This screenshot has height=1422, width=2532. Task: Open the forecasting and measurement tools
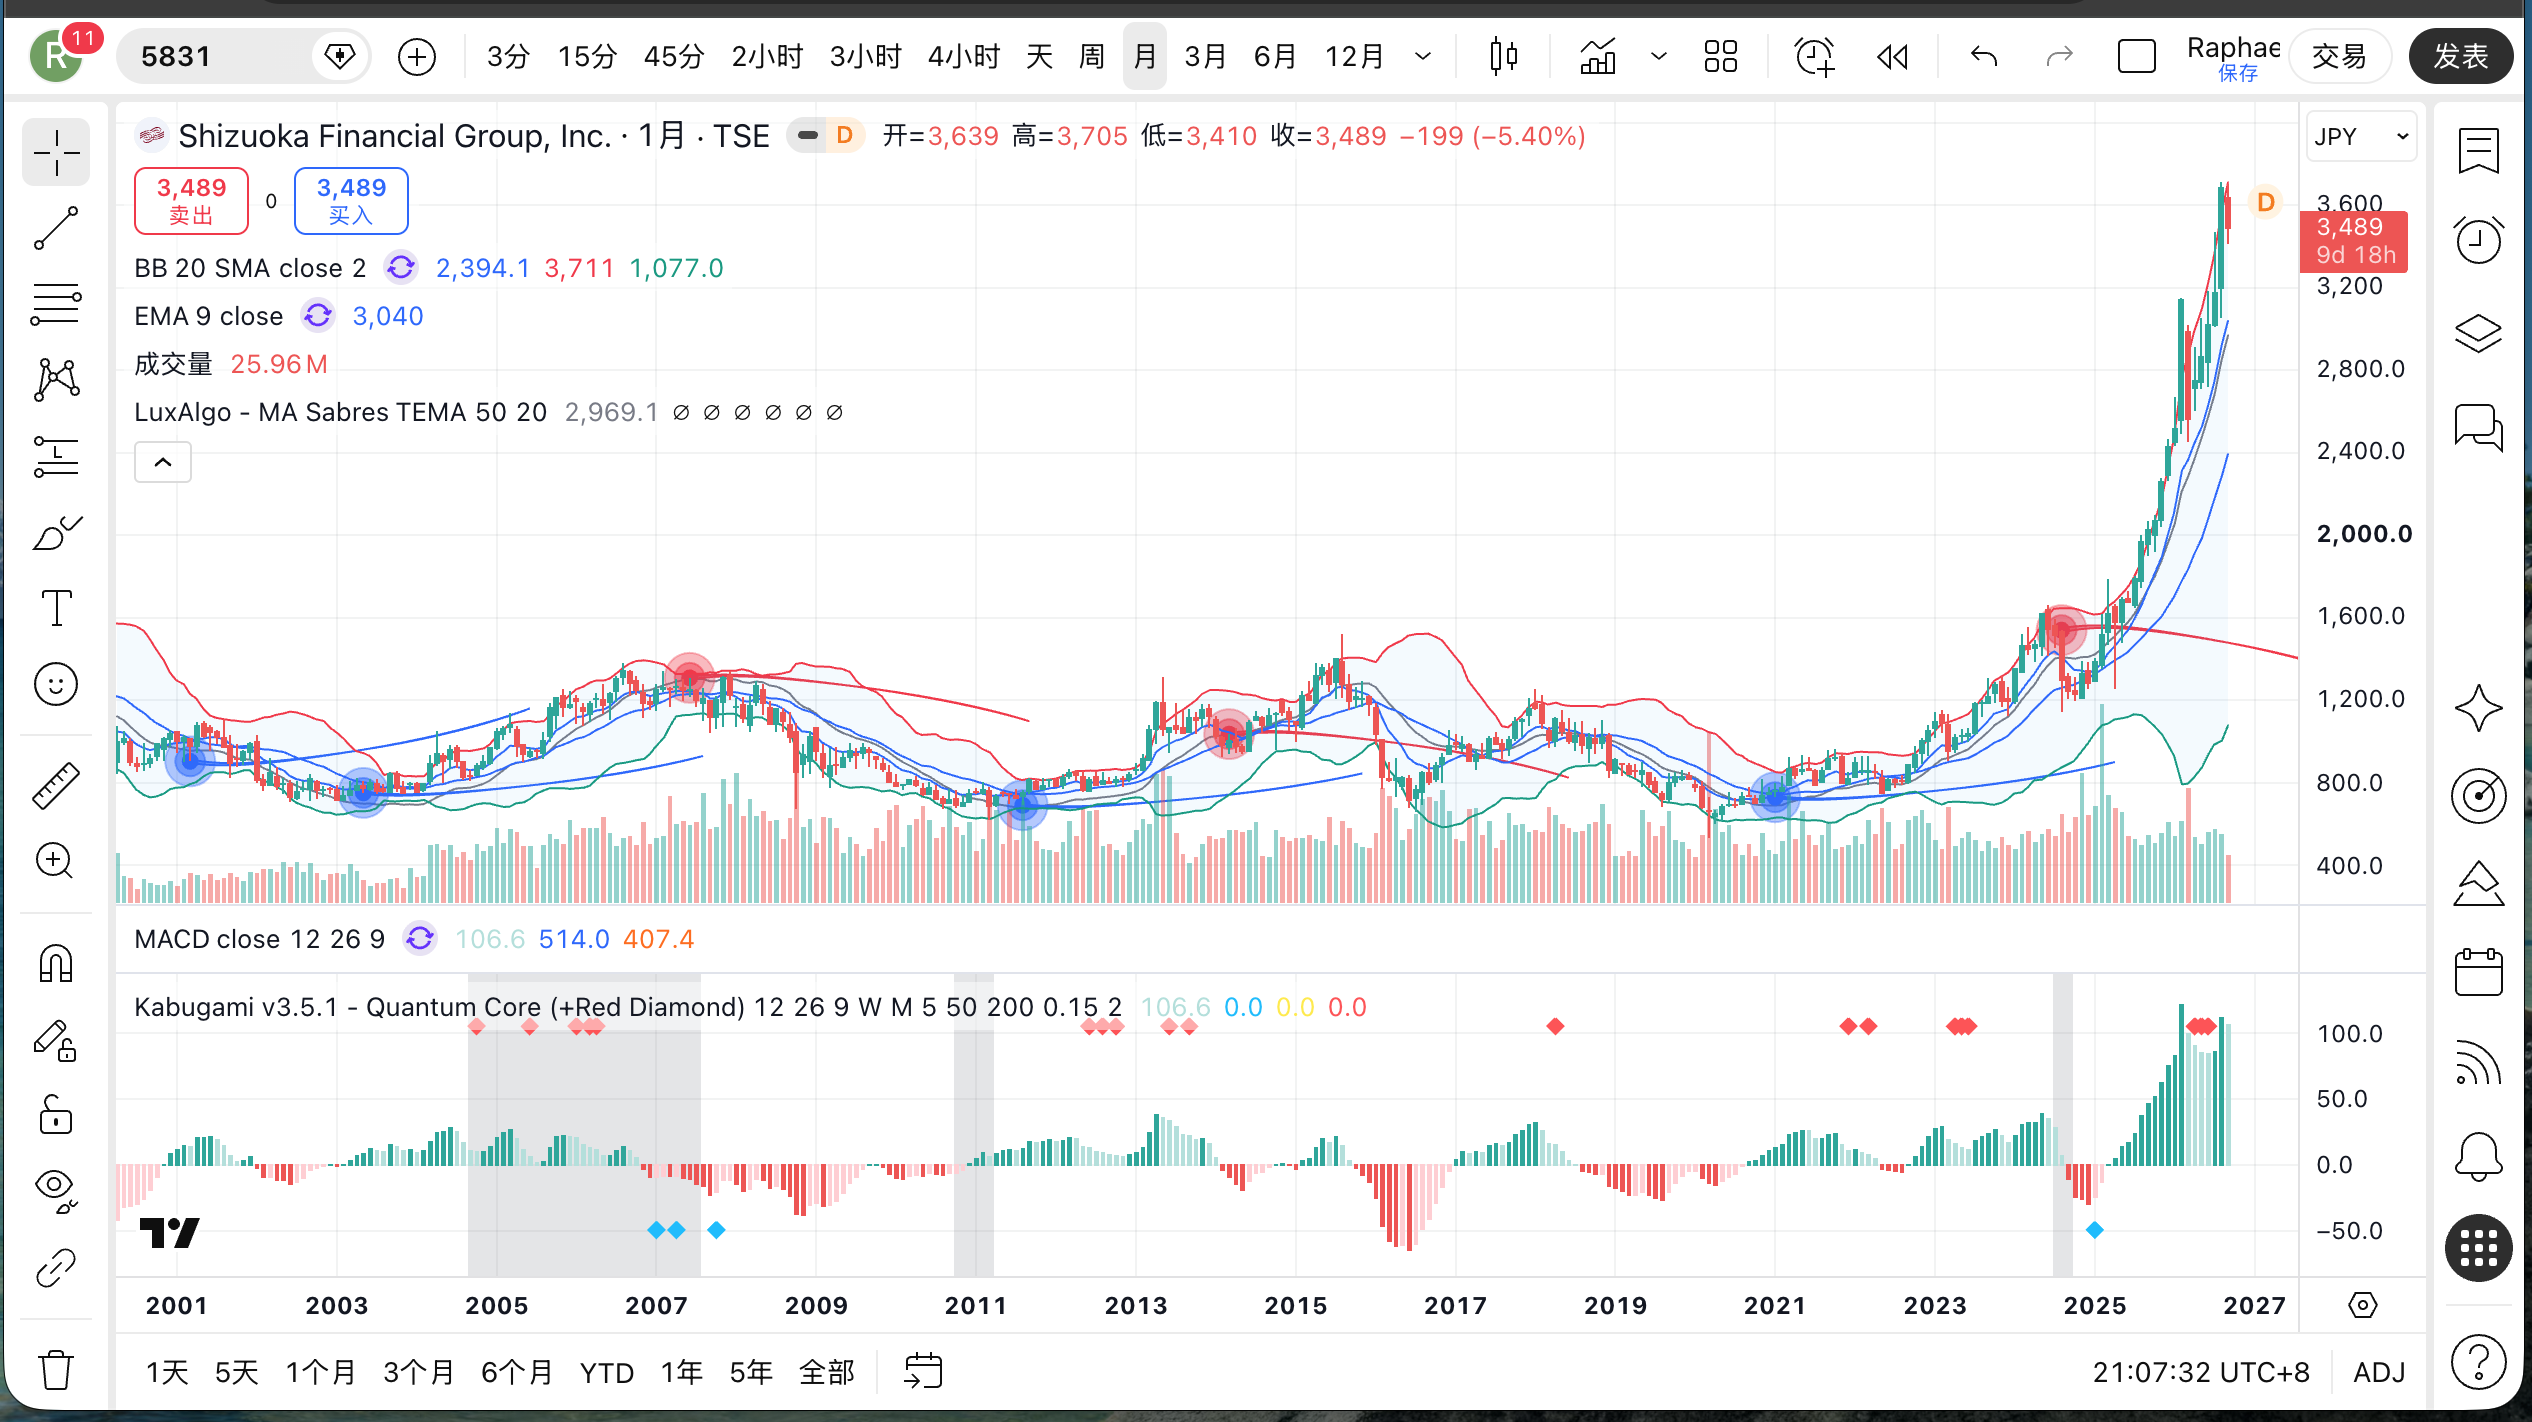click(x=56, y=457)
